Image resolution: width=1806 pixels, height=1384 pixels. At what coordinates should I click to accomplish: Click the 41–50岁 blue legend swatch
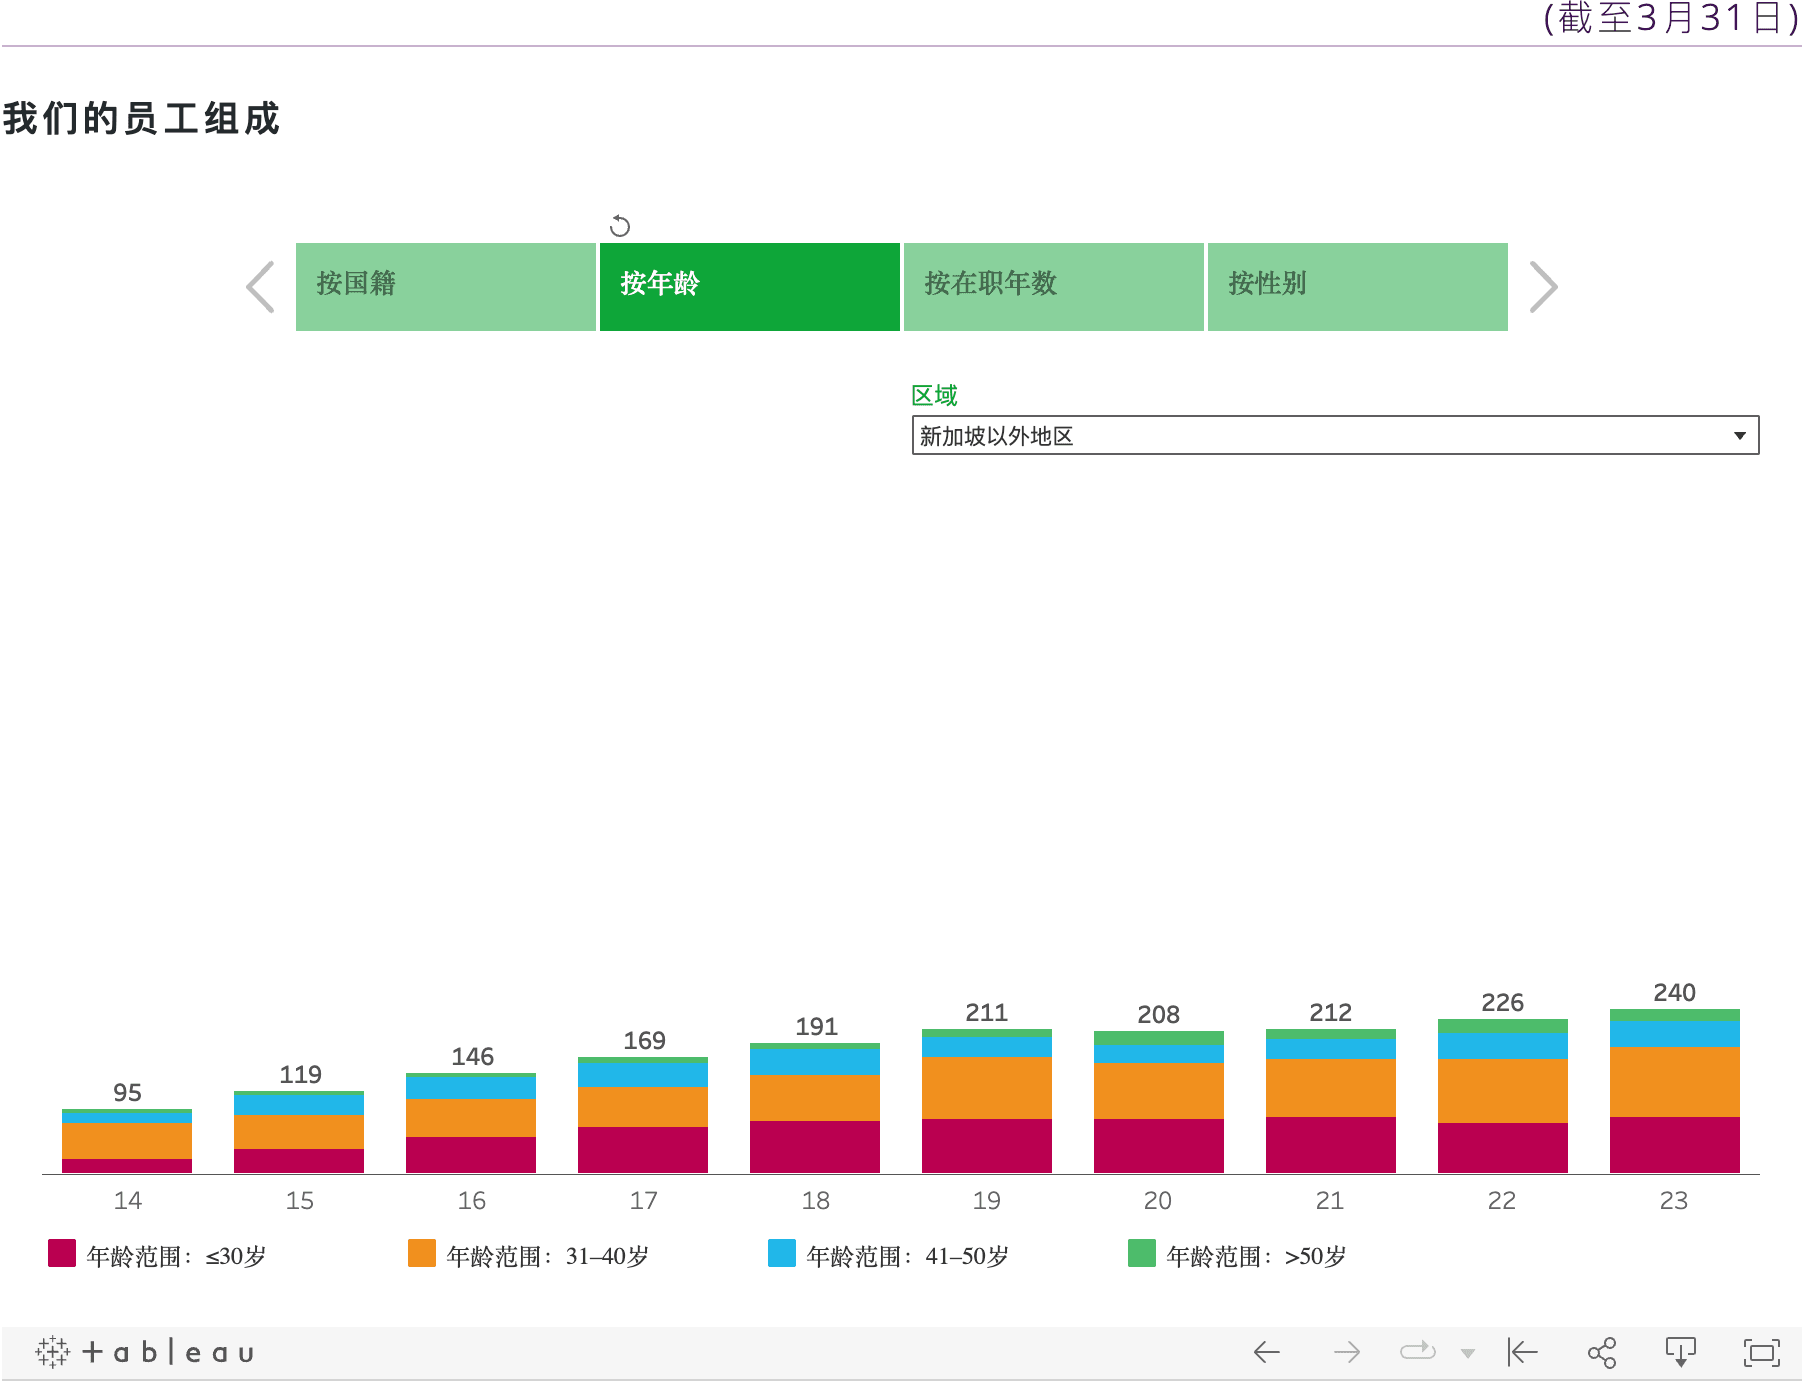pos(782,1254)
